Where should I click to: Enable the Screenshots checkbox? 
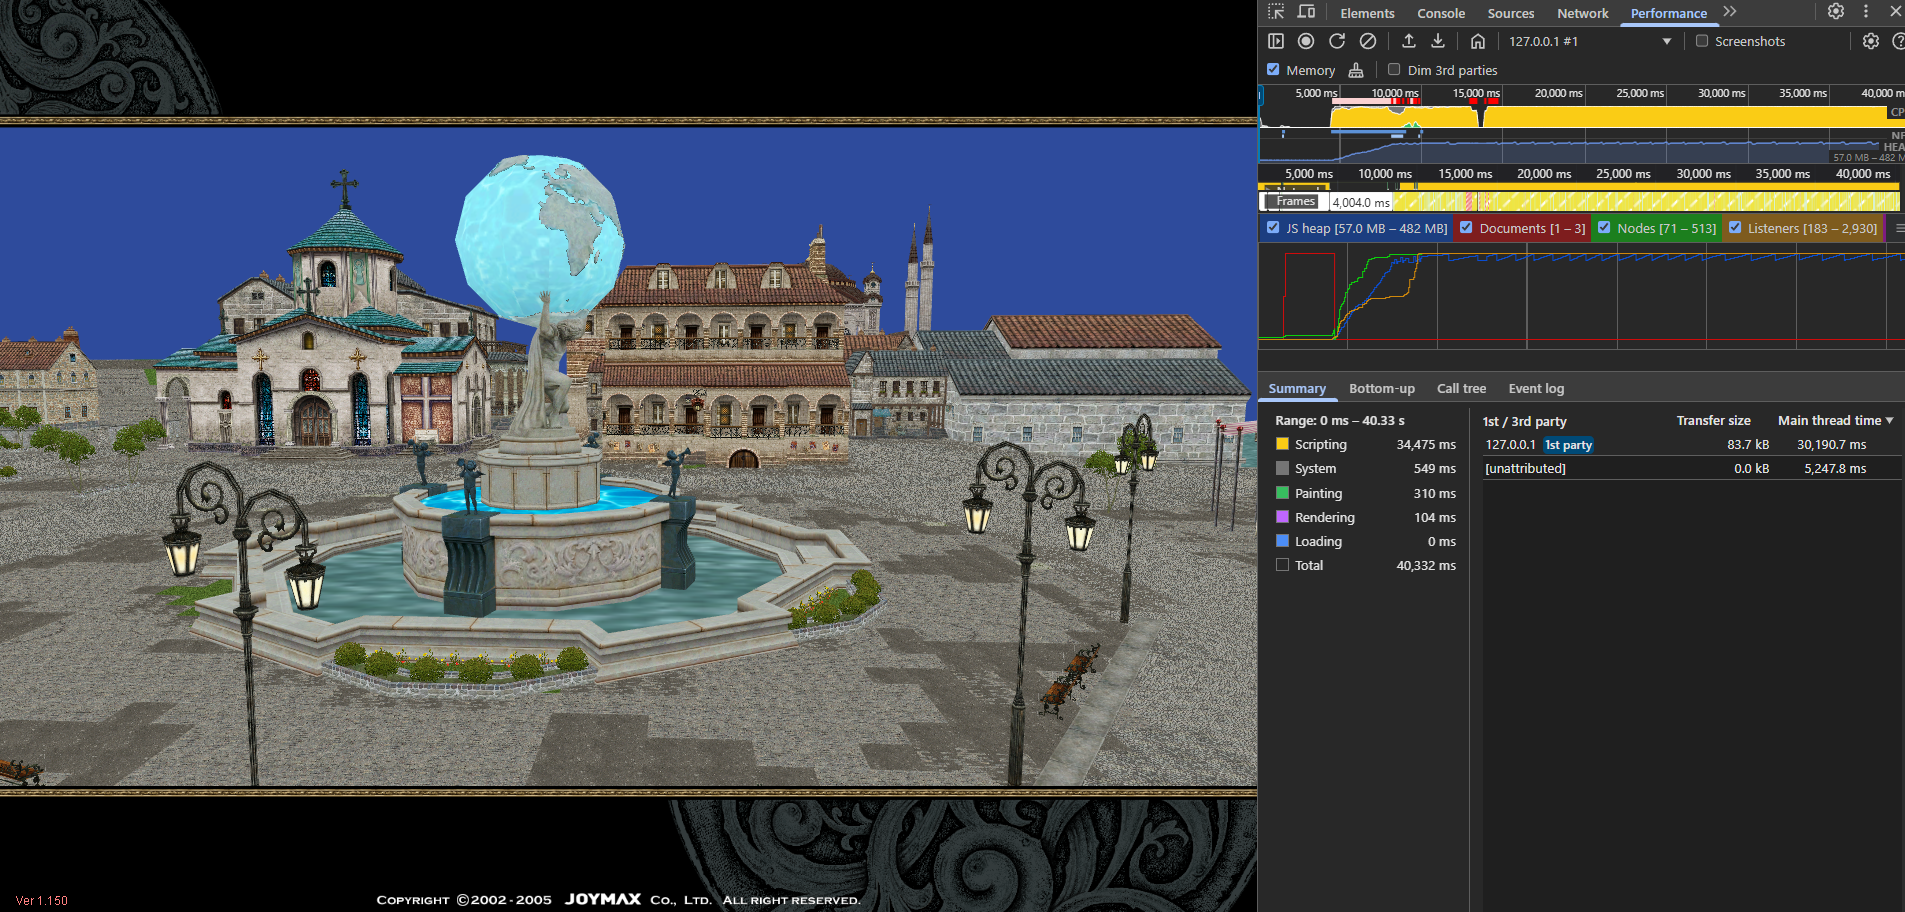point(1702,41)
